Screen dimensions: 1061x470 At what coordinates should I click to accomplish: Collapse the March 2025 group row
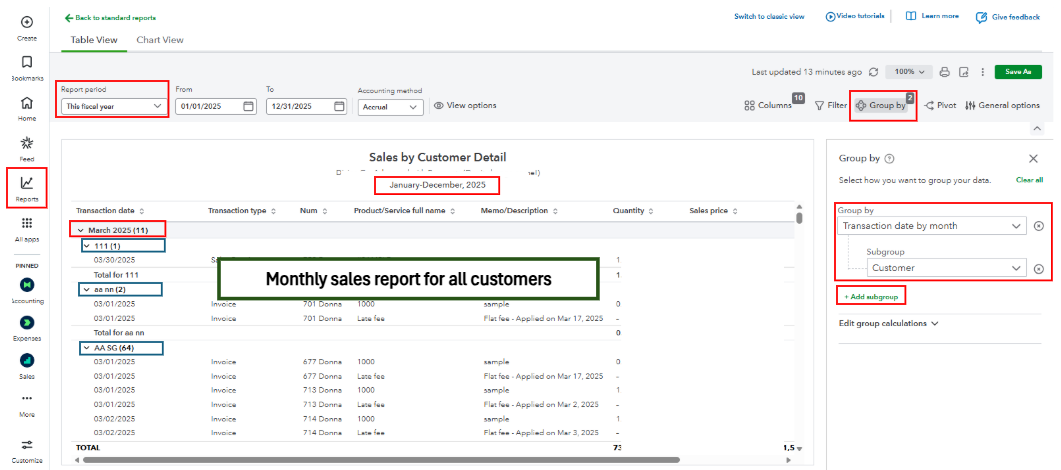point(81,230)
